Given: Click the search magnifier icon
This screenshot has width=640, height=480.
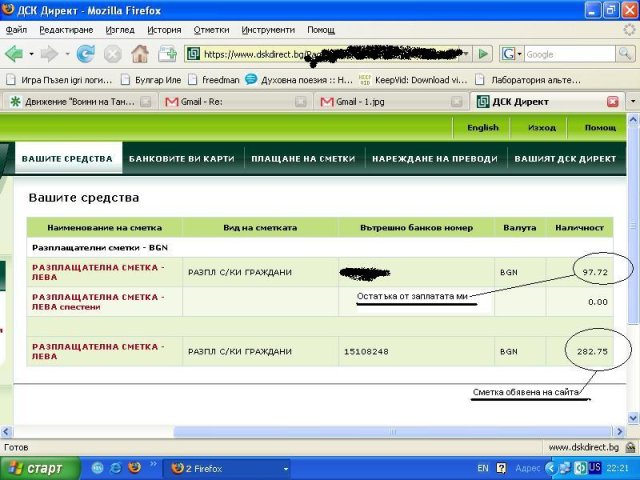Looking at the screenshot, I should pyautogui.click(x=625, y=54).
